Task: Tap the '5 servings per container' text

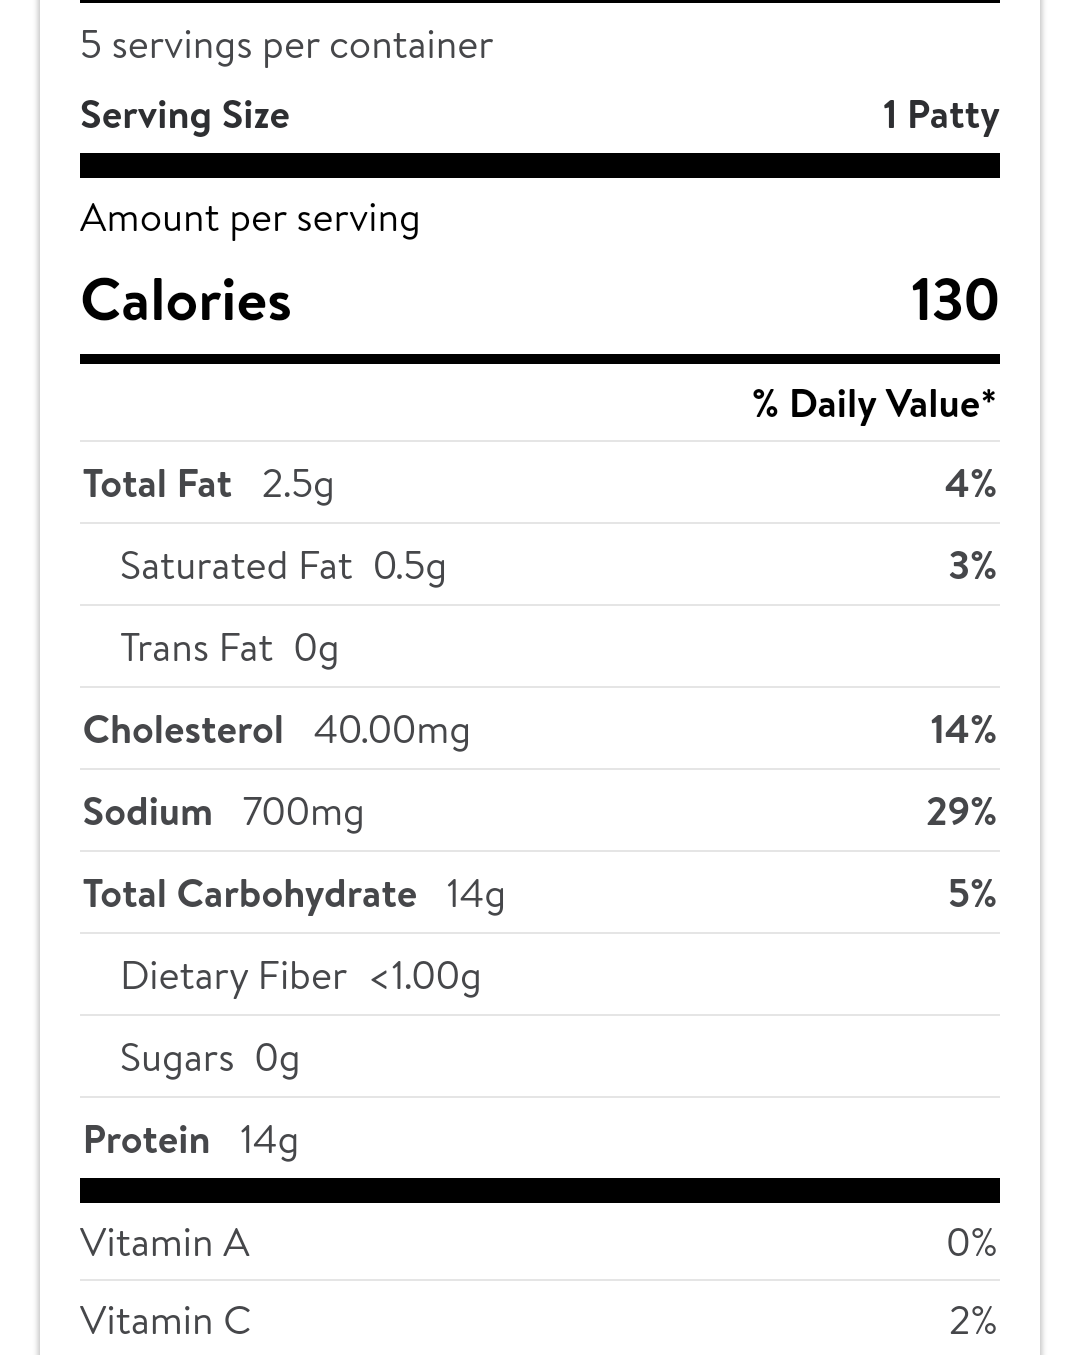Action: (286, 46)
